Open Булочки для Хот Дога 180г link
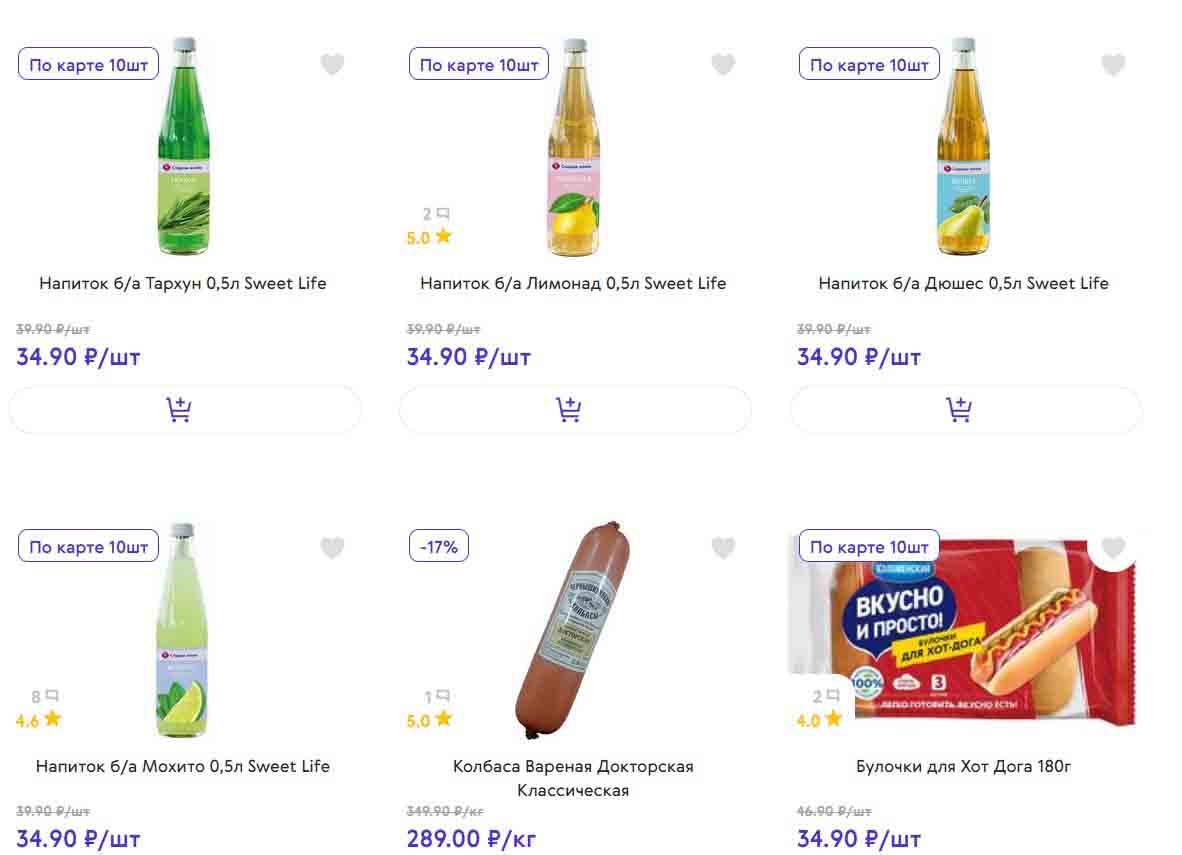The height and width of the screenshot is (855, 1182). (964, 766)
